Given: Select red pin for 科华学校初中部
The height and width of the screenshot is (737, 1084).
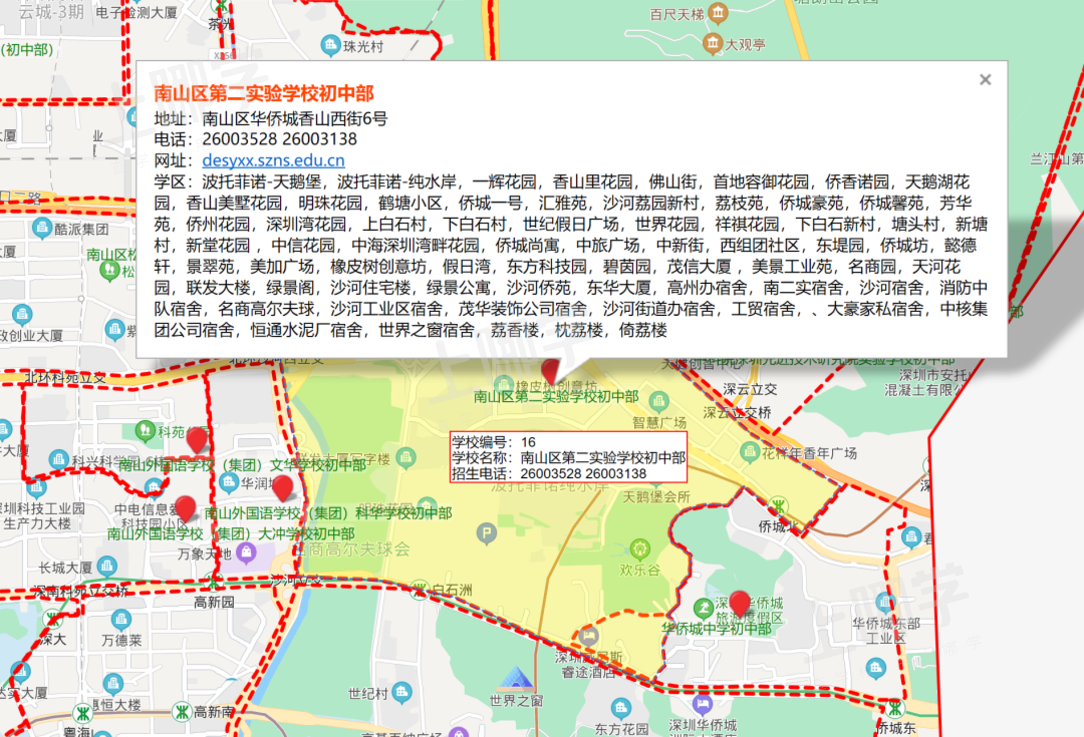Looking at the screenshot, I should pyautogui.click(x=283, y=488).
